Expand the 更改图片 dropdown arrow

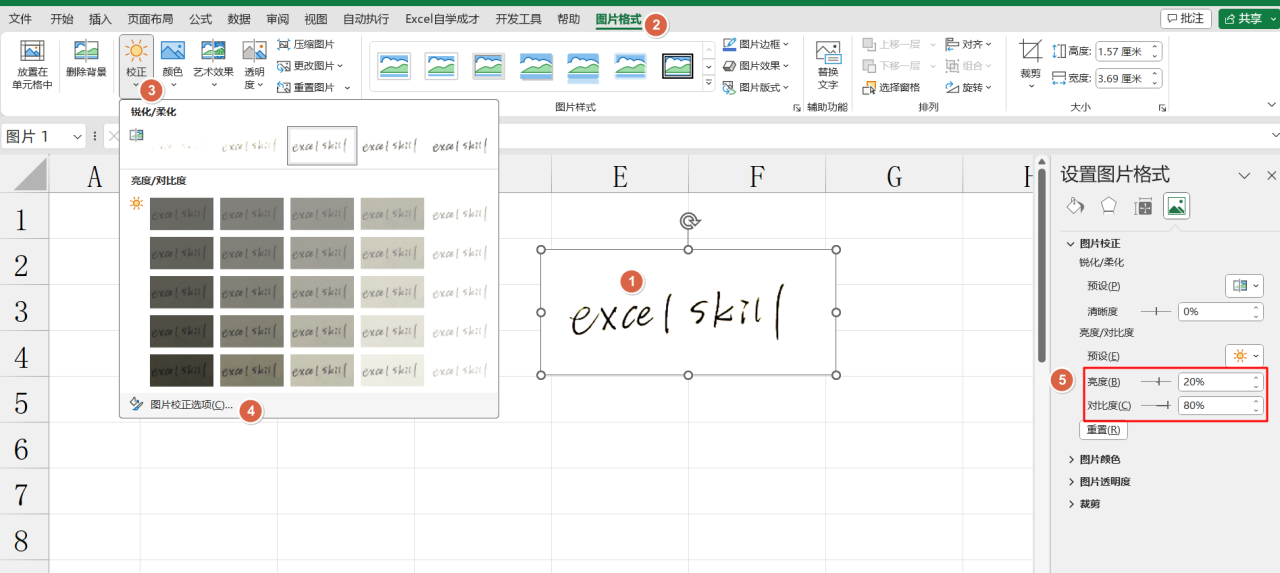coord(340,66)
